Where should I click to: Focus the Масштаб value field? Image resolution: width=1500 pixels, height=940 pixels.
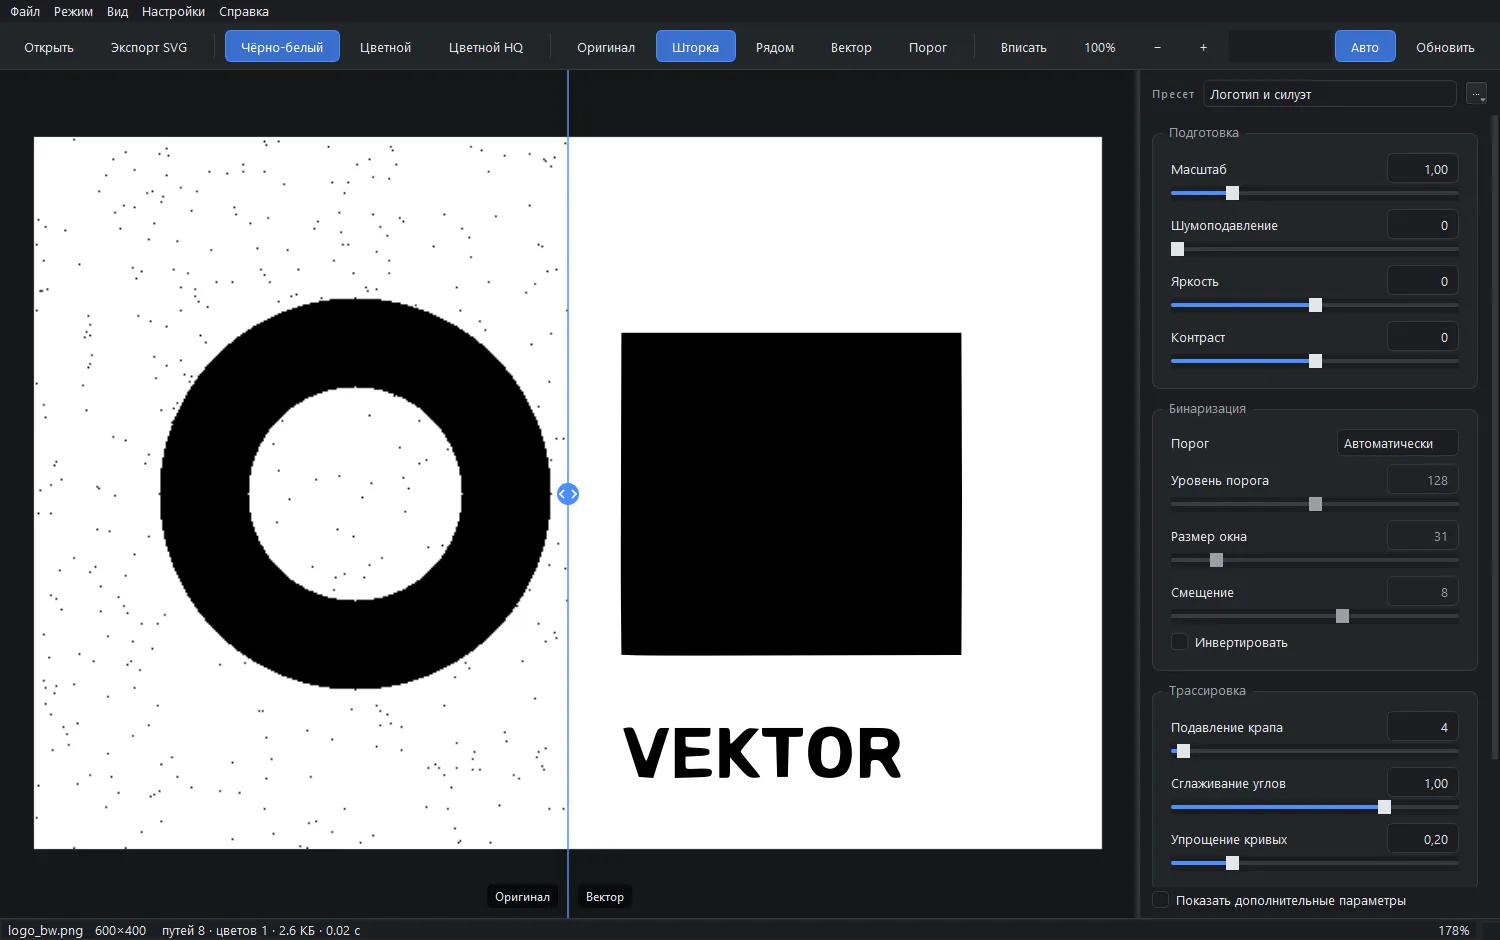click(x=1423, y=169)
